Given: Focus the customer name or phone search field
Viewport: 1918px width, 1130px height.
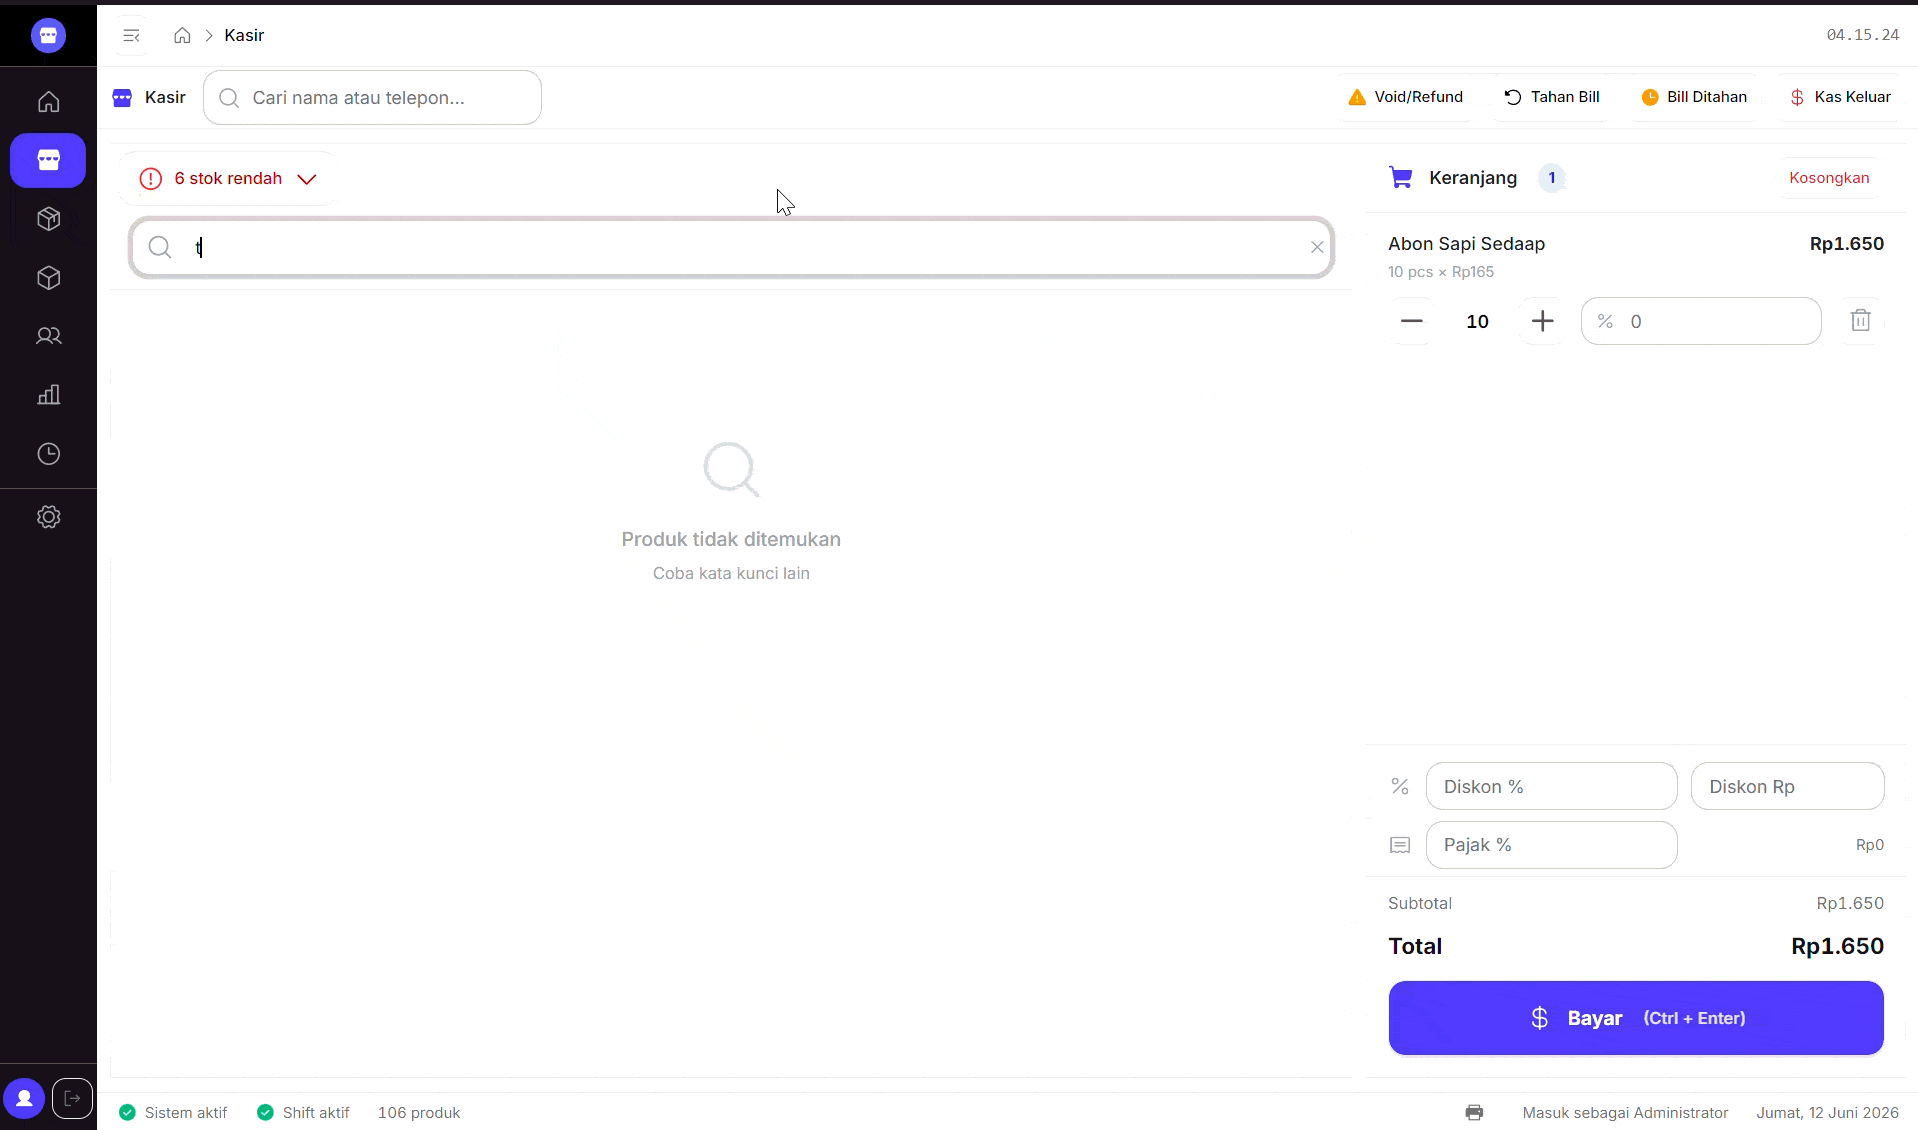Looking at the screenshot, I should pos(372,97).
